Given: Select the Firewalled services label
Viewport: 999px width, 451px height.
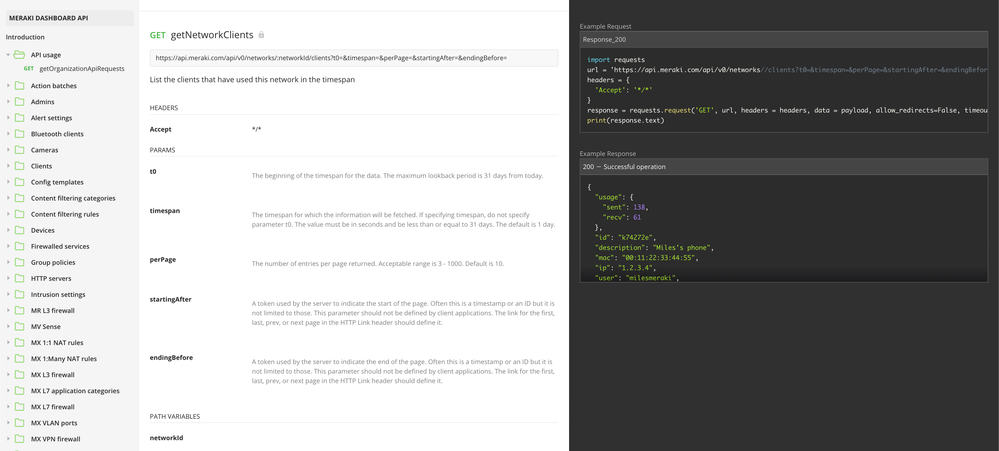Looking at the screenshot, I should coord(60,247).
